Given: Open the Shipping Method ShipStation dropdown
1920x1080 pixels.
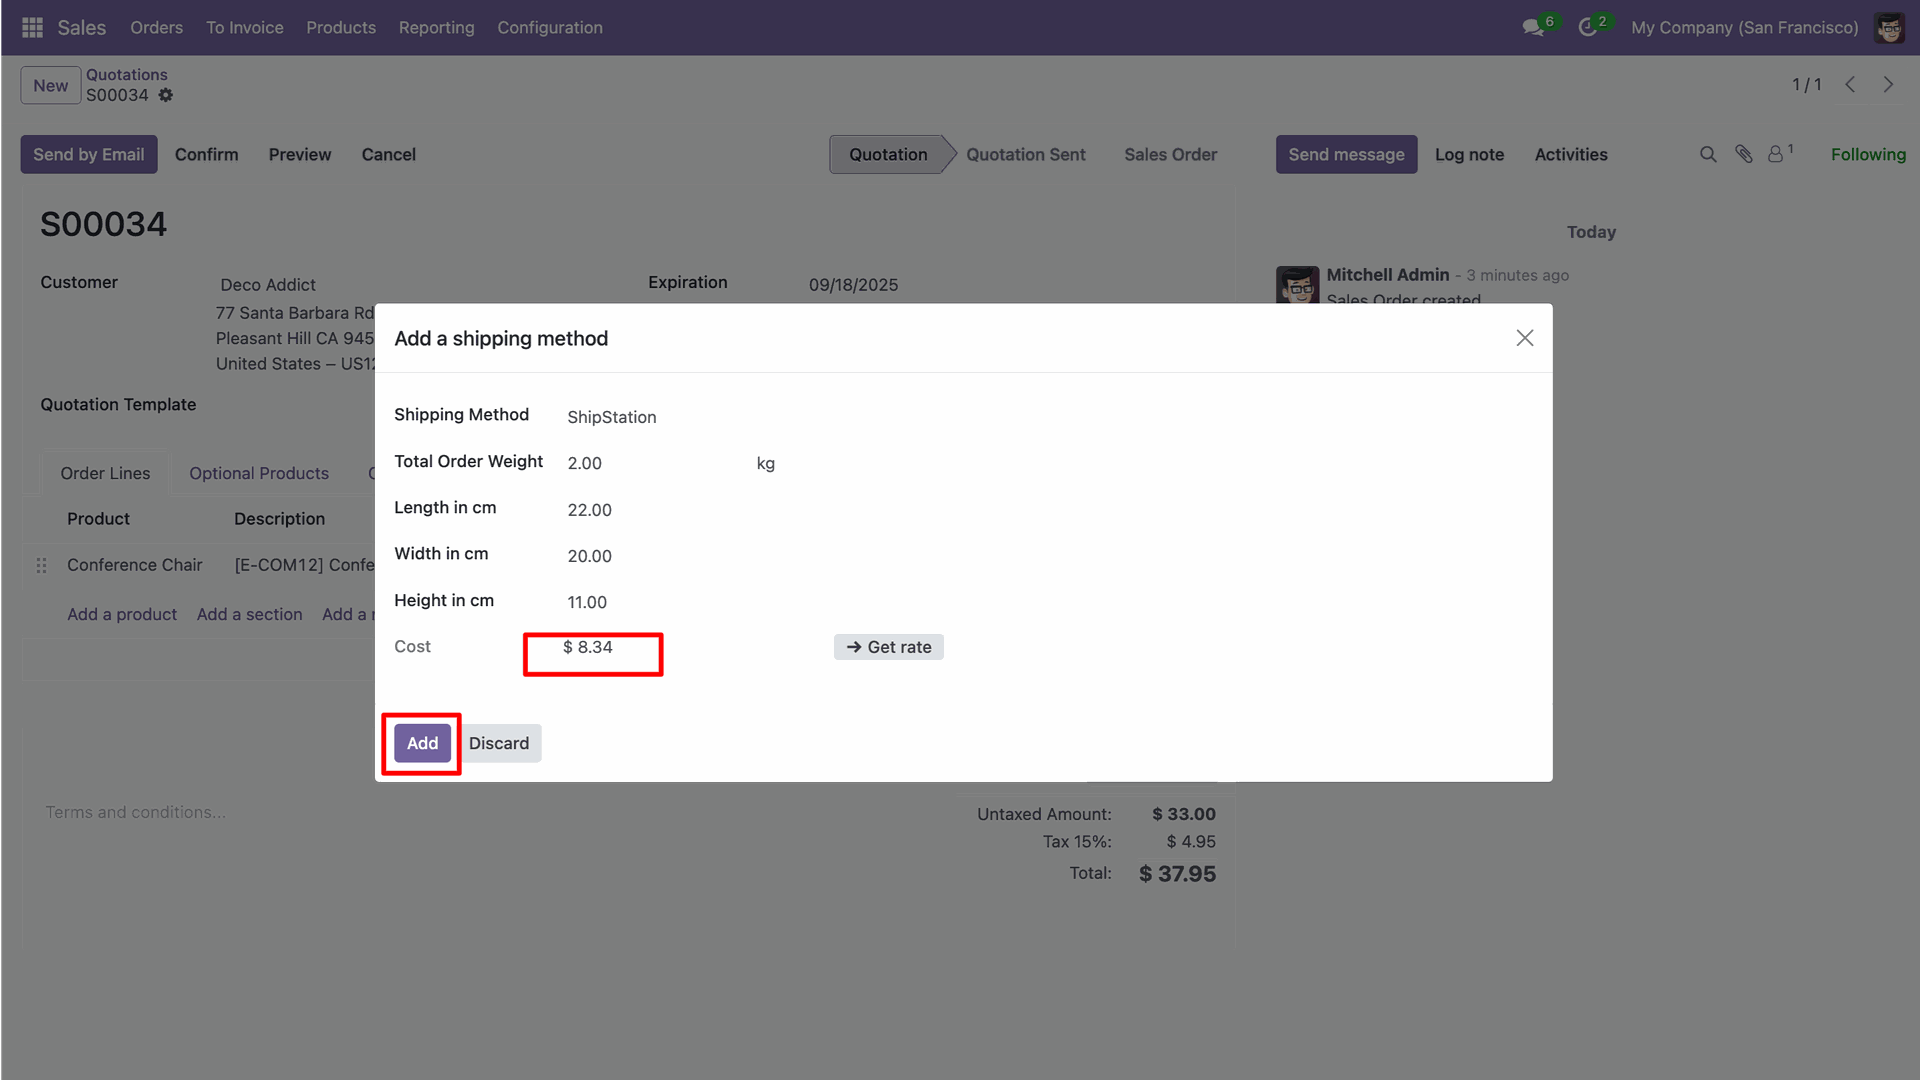Looking at the screenshot, I should click(612, 417).
